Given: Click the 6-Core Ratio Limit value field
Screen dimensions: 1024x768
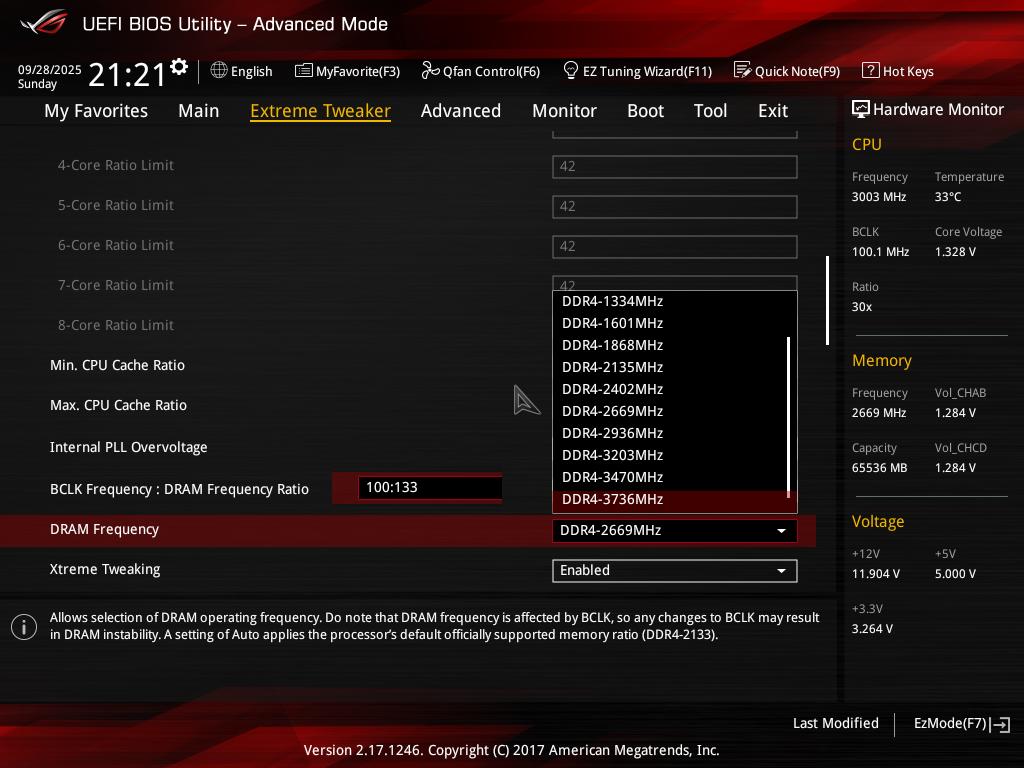Looking at the screenshot, I should tap(675, 246).
